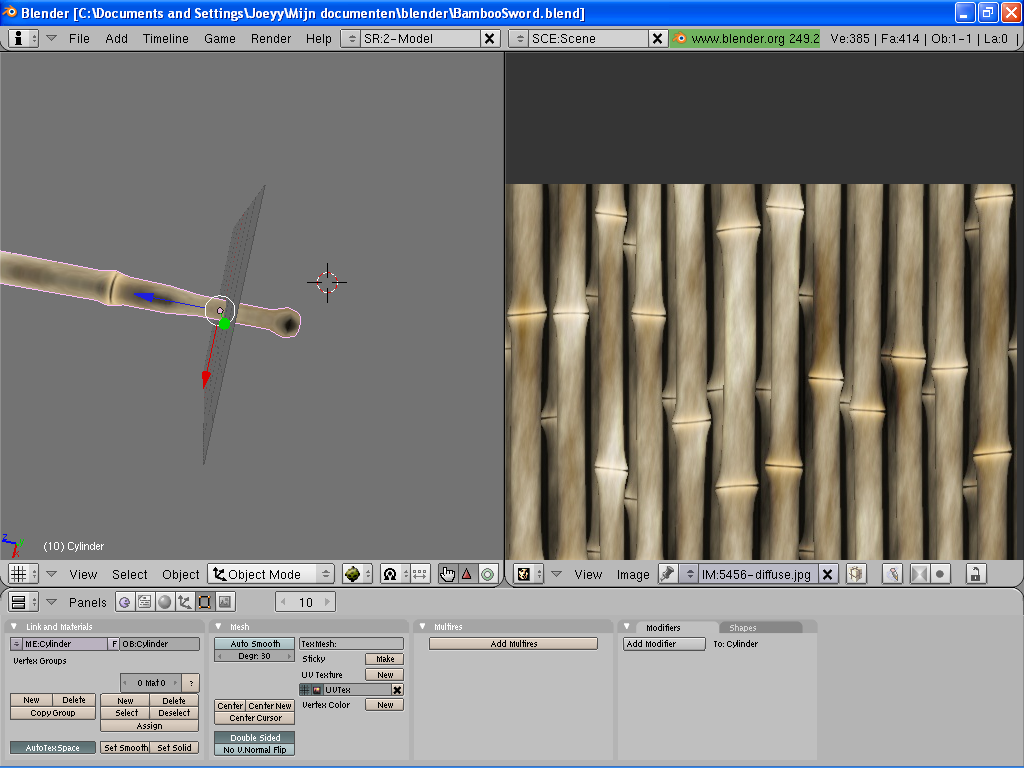
Task: Select the scale manipulator ring icon
Action: [487, 574]
